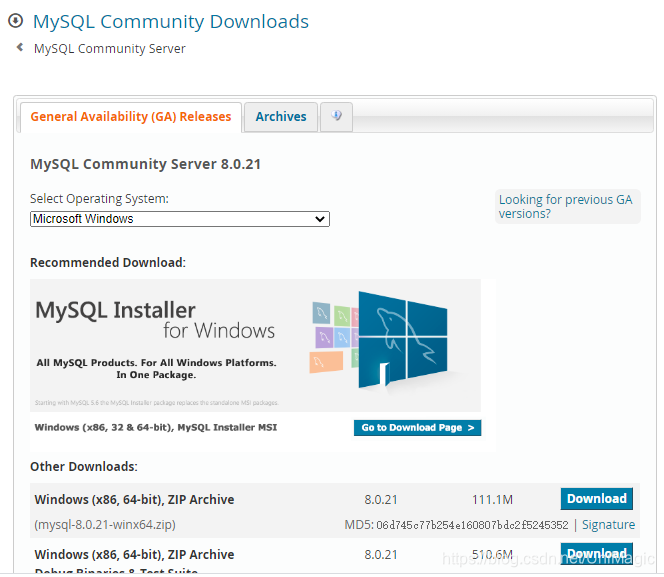Click filename (mysql-8.0.21-winx64.zip)
Viewport: 664px width, 577px height.
click(x=105, y=525)
